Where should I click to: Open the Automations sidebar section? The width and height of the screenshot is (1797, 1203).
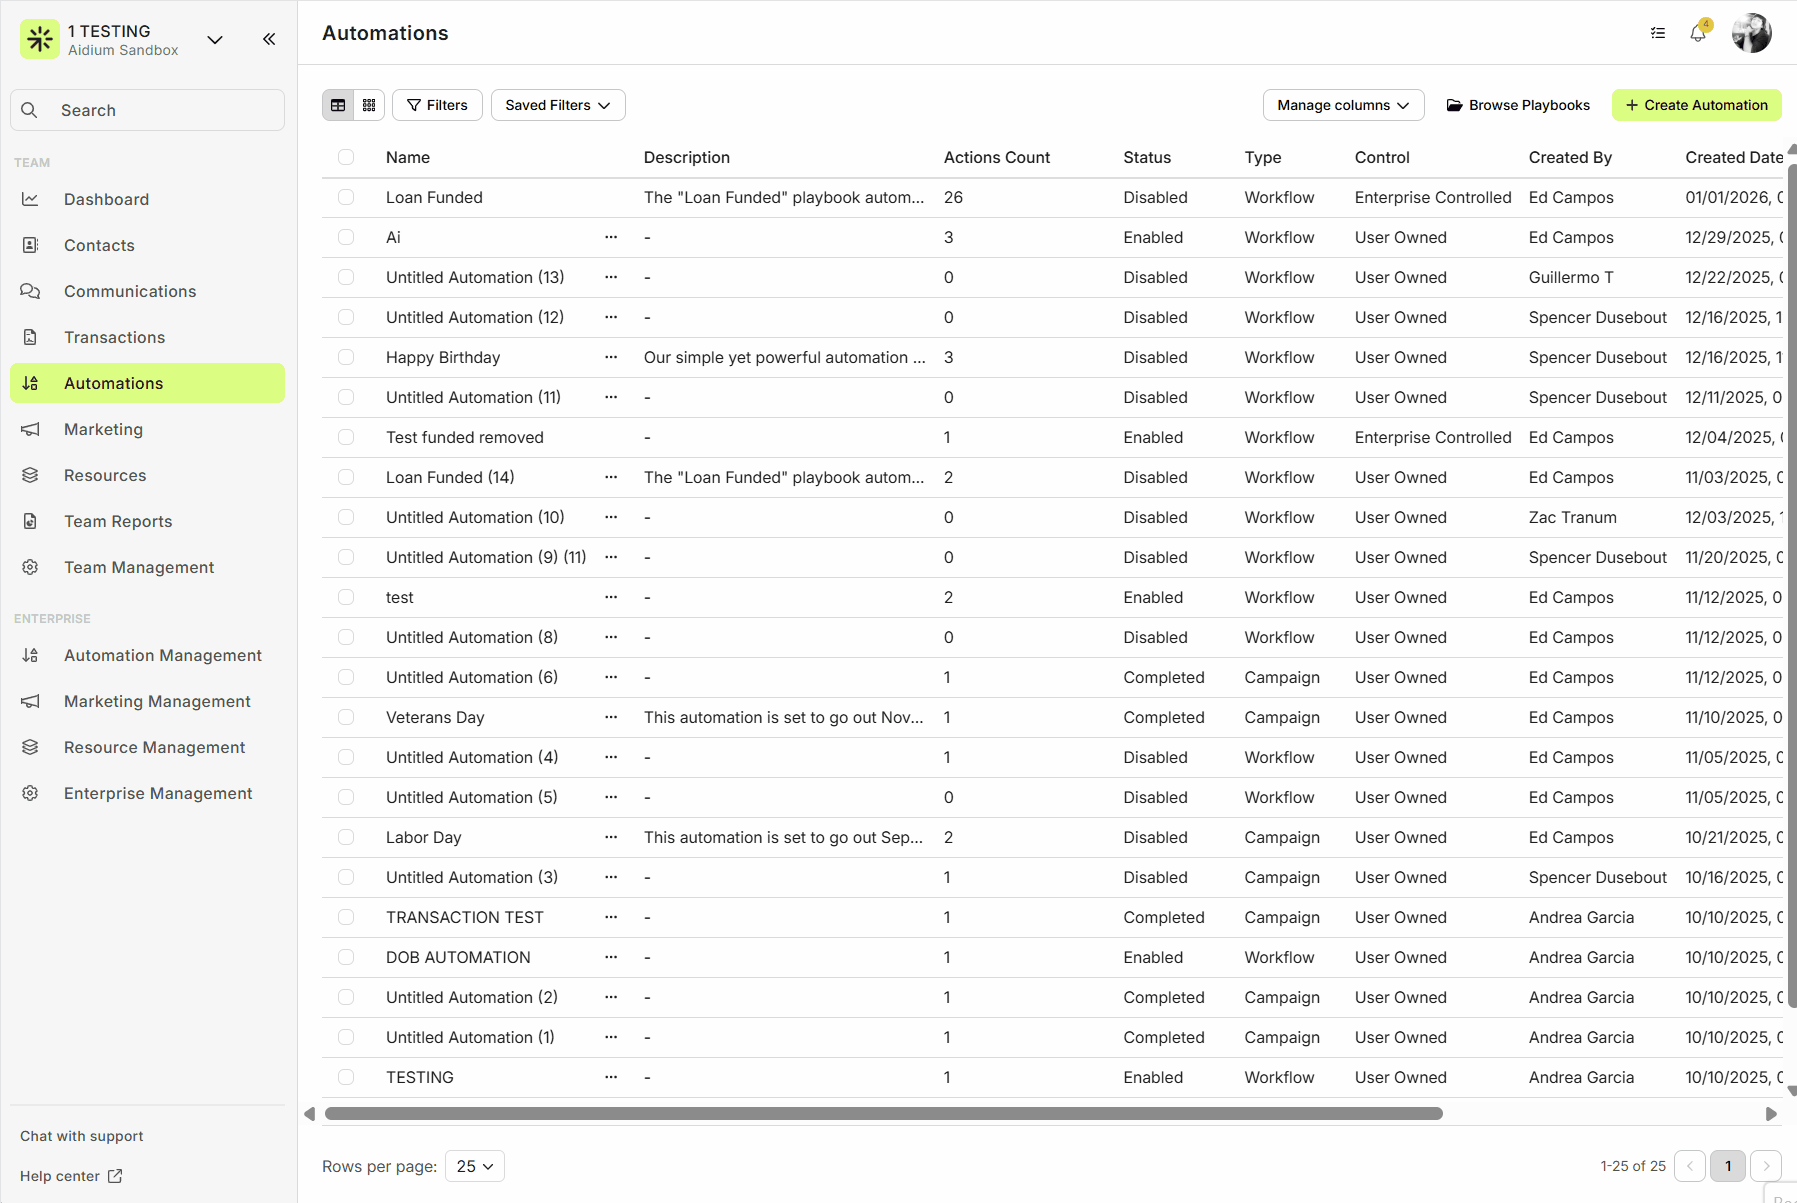[113, 383]
